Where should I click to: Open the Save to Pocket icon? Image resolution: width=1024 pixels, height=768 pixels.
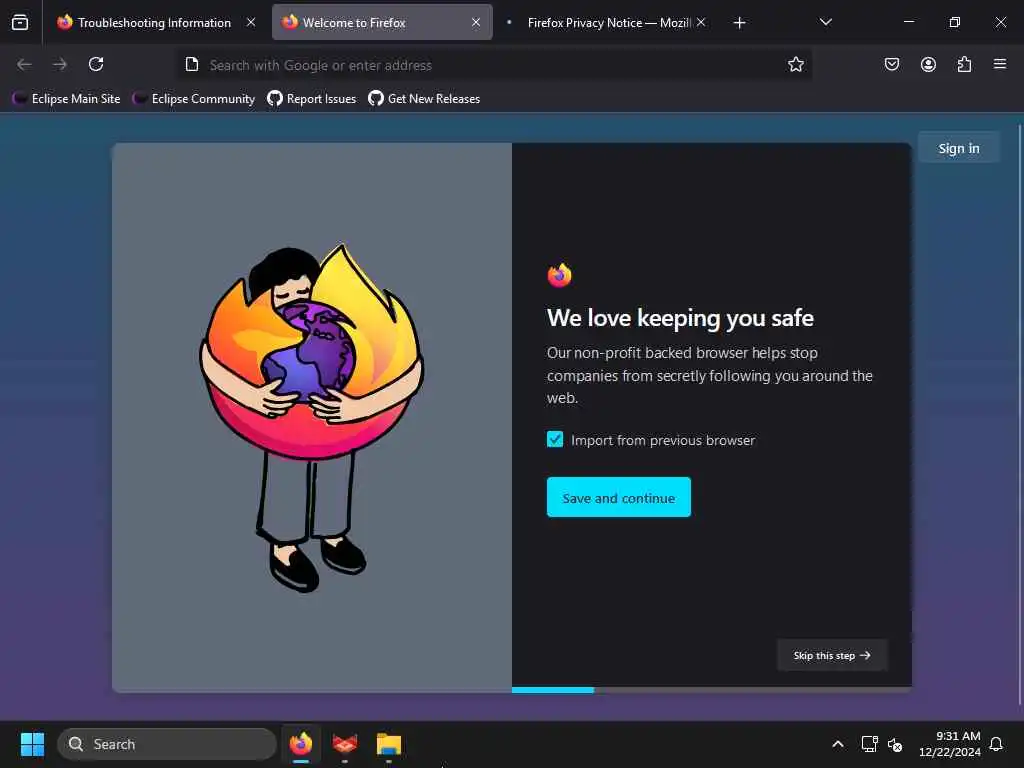[x=891, y=64]
